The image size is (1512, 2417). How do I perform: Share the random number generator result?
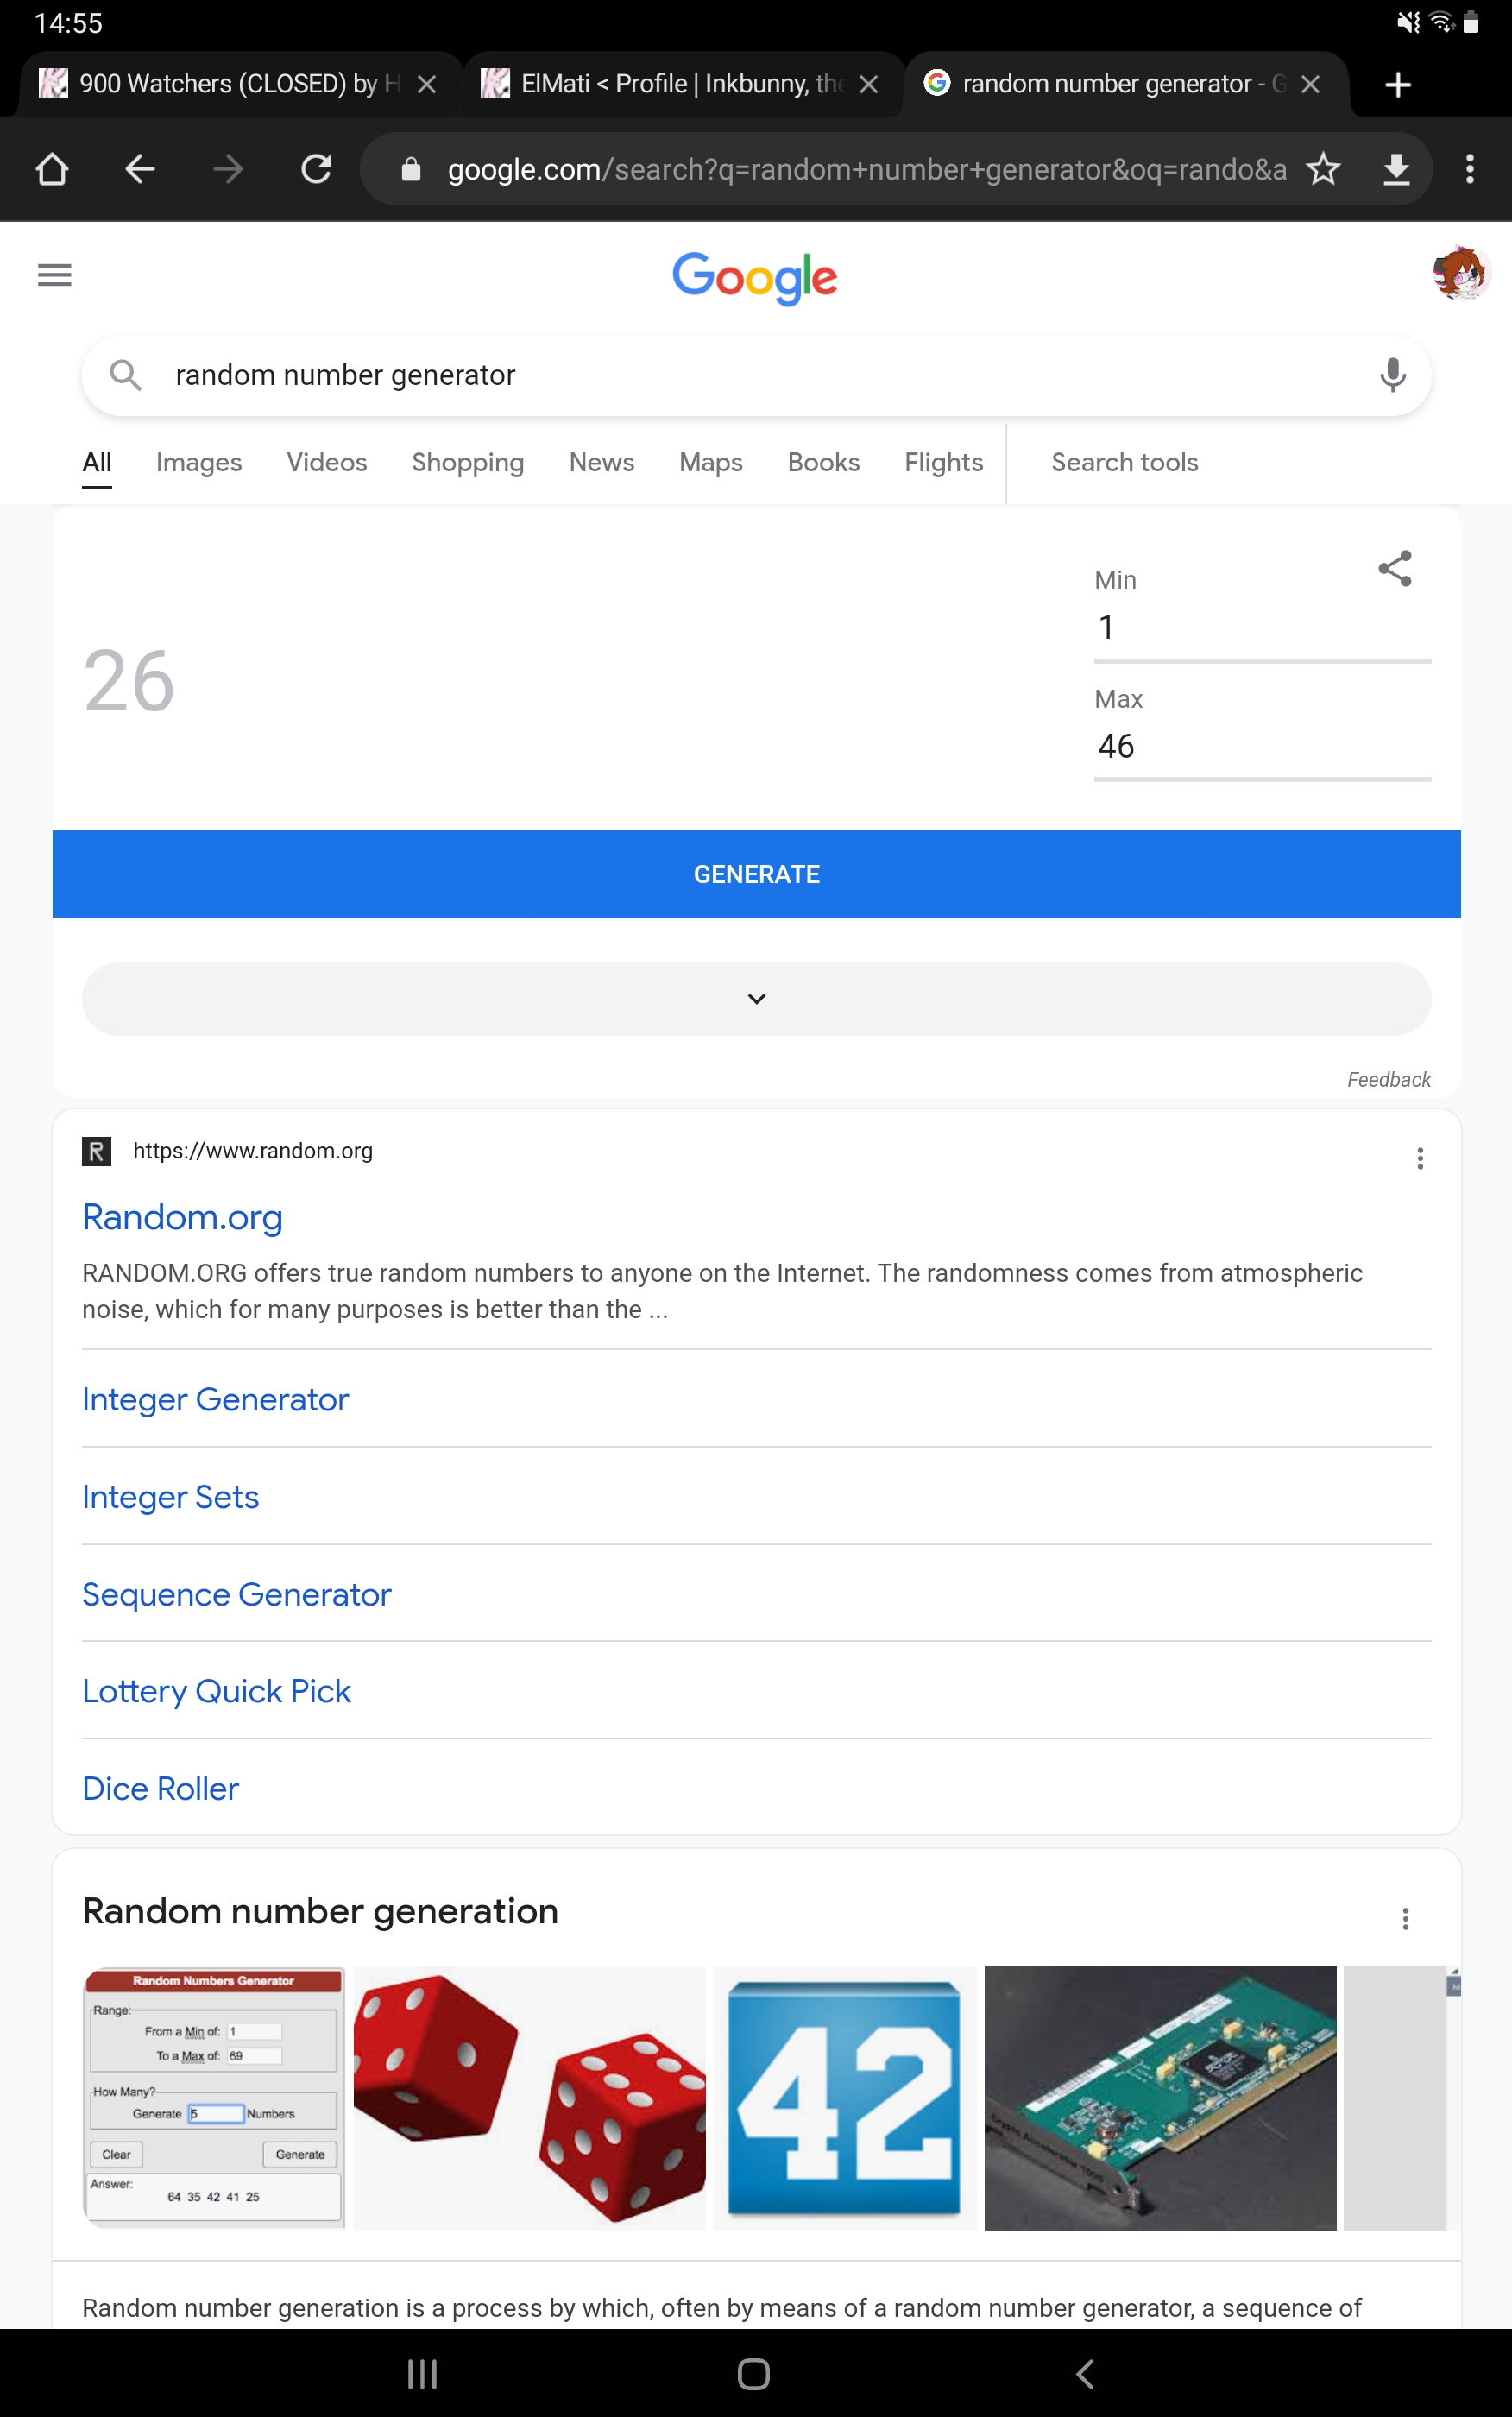(1394, 569)
